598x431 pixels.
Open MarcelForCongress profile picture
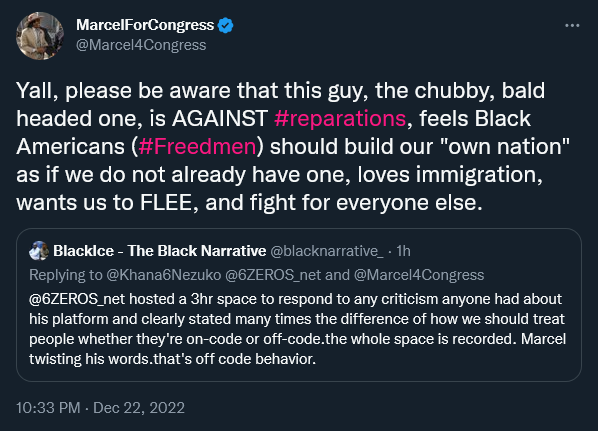coord(40,36)
